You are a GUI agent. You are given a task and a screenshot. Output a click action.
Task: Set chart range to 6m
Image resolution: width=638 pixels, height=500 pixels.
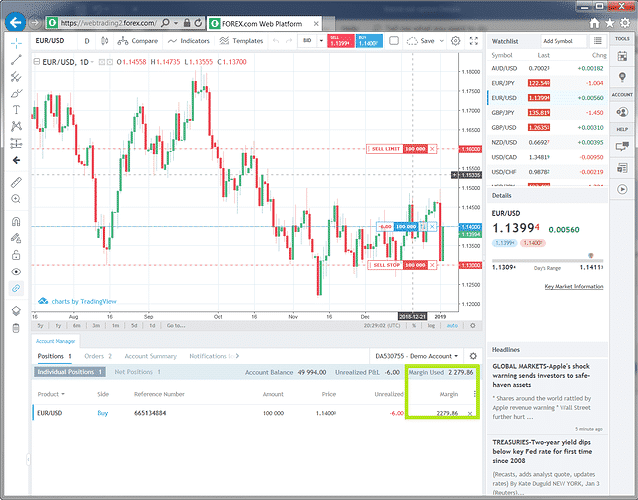tap(76, 325)
